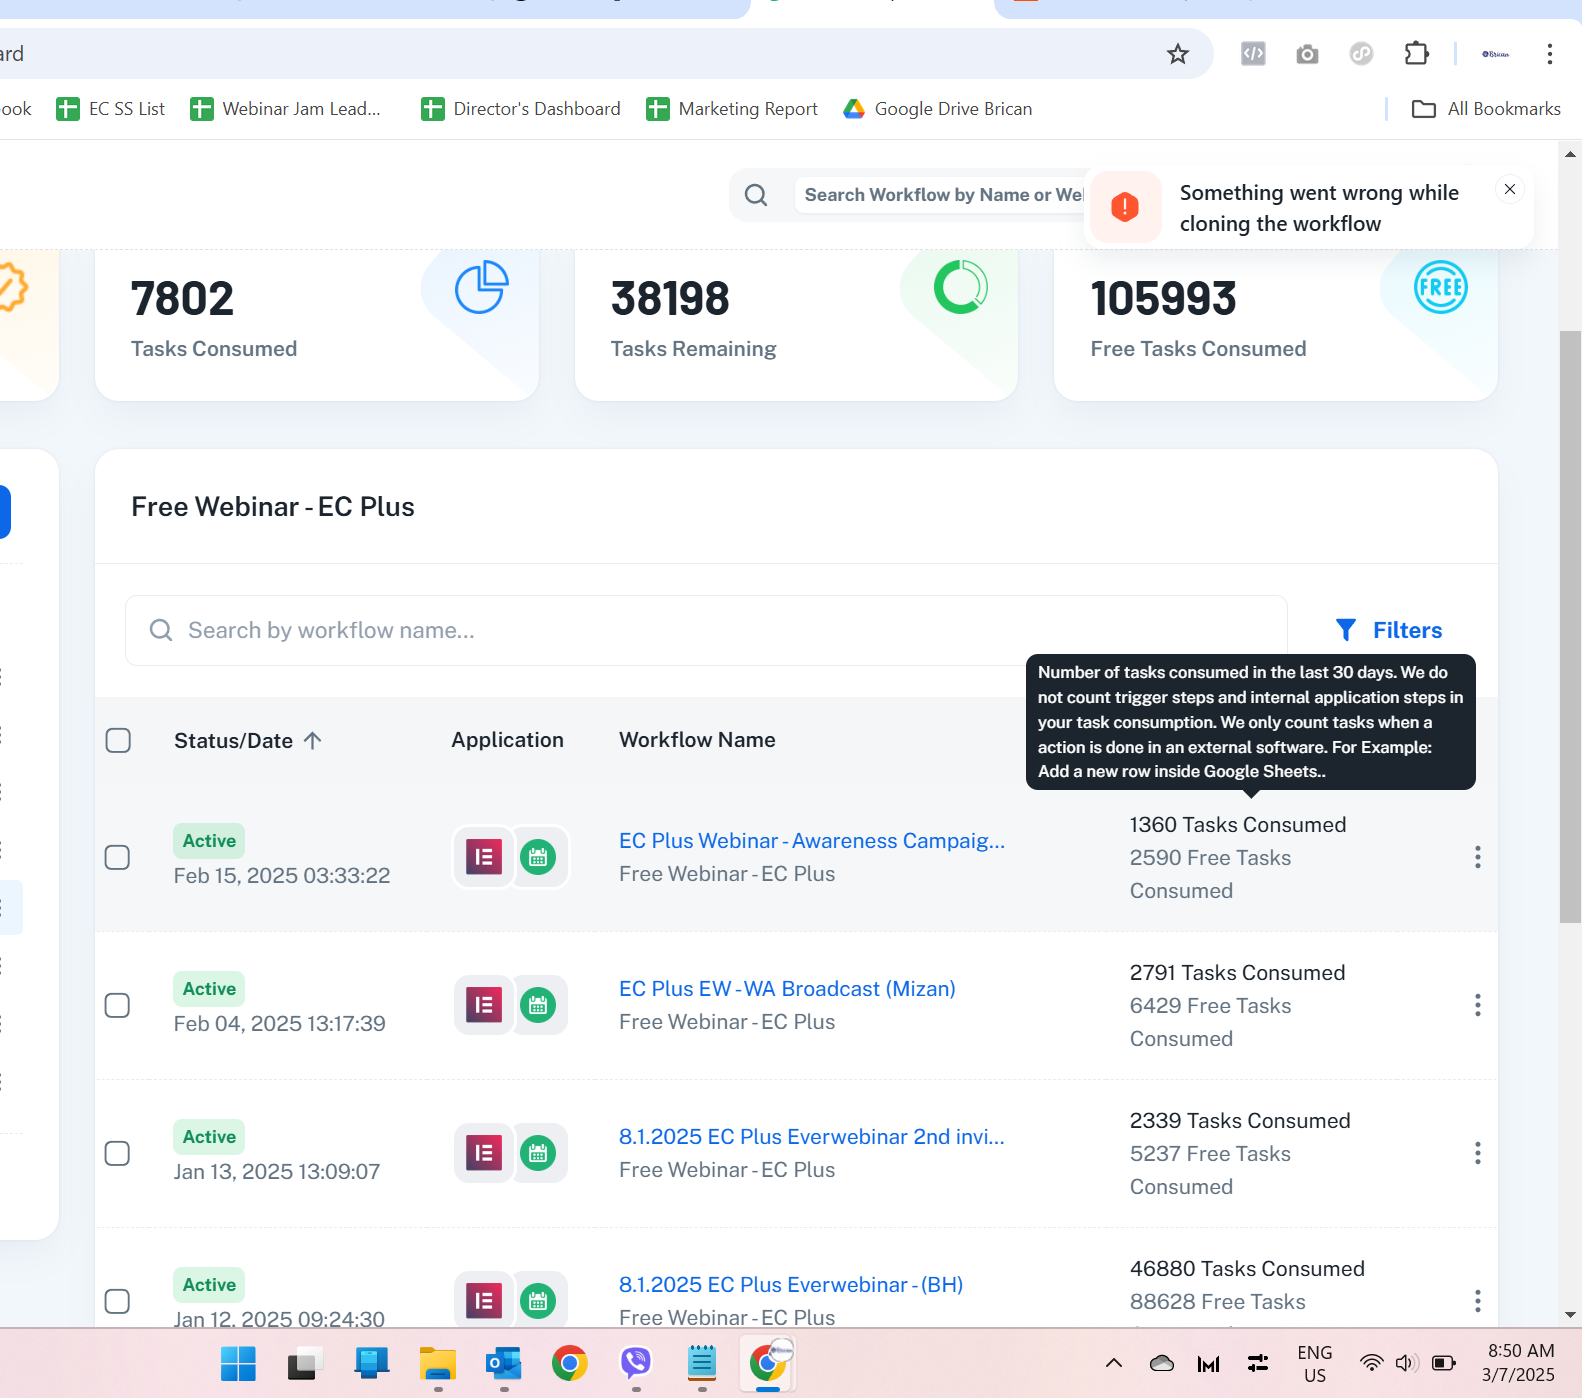Open the code-brackets browser extension
Viewport: 1582px width, 1398px height.
1253,54
